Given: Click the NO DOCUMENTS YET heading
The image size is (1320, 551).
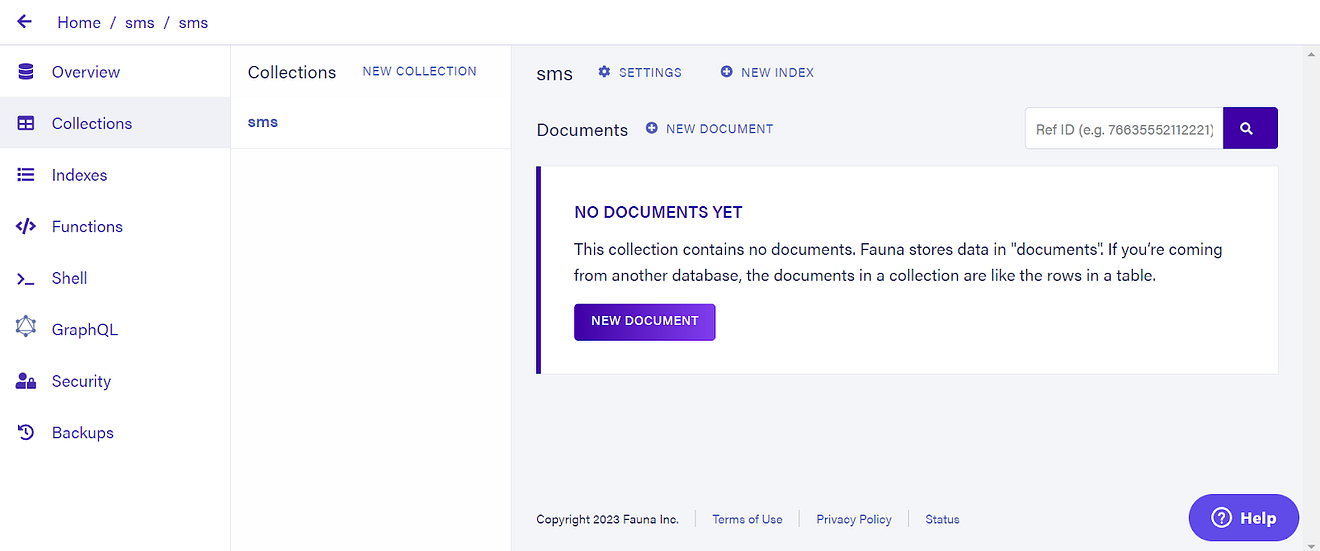Looking at the screenshot, I should [658, 212].
